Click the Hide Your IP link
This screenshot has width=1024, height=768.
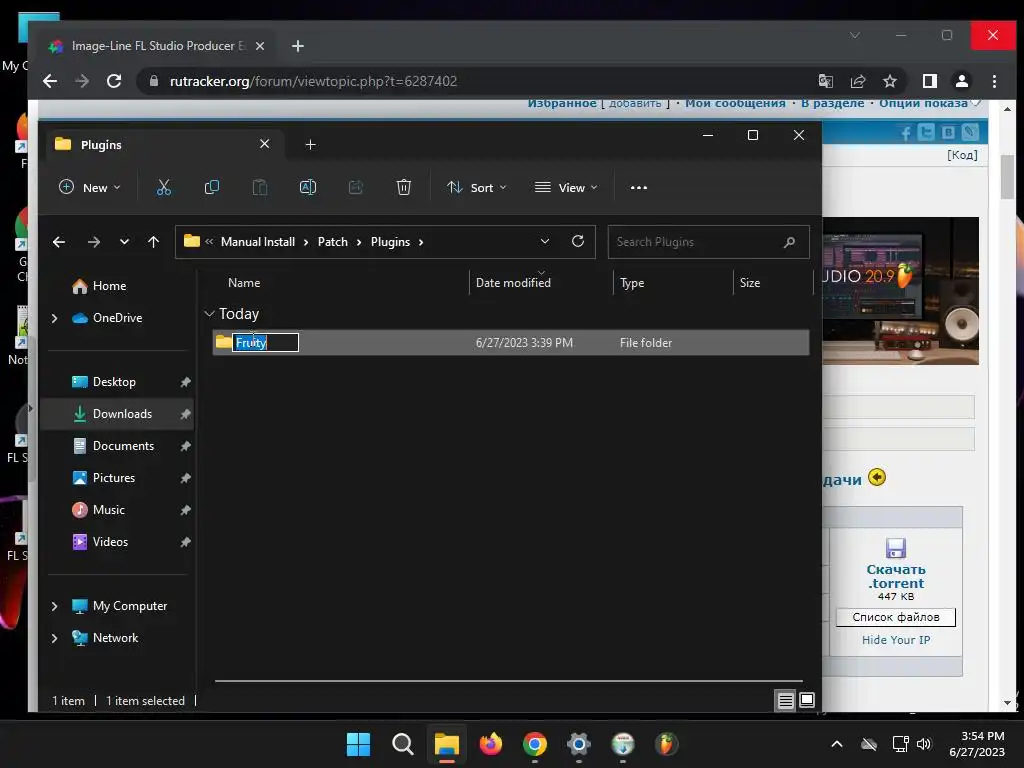click(x=896, y=640)
